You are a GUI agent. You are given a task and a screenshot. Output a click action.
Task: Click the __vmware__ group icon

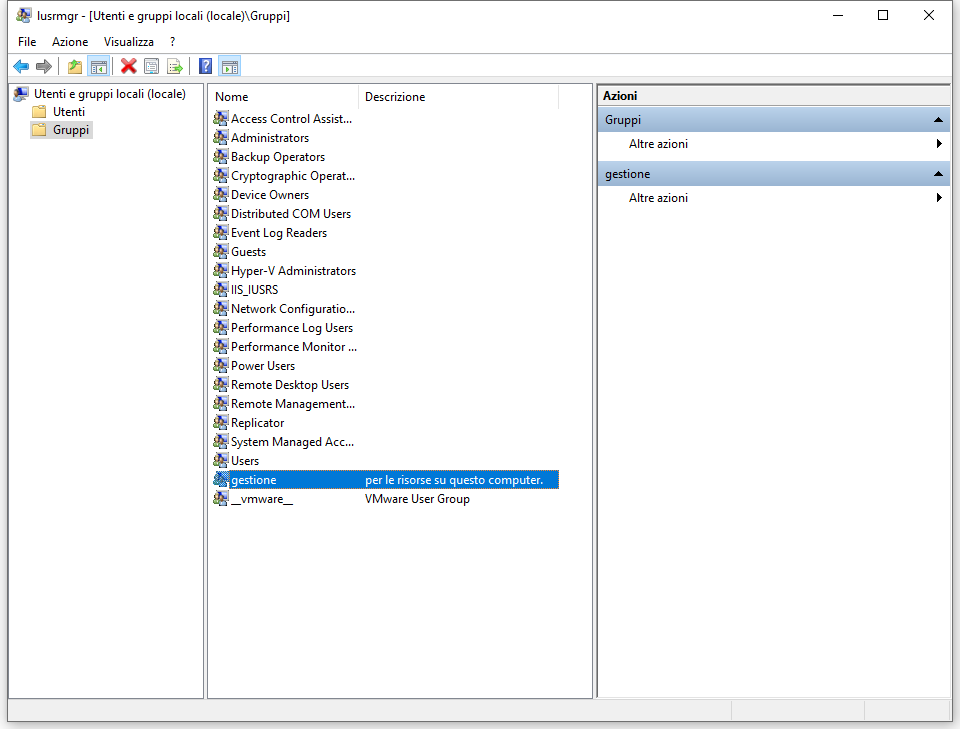[x=220, y=498]
